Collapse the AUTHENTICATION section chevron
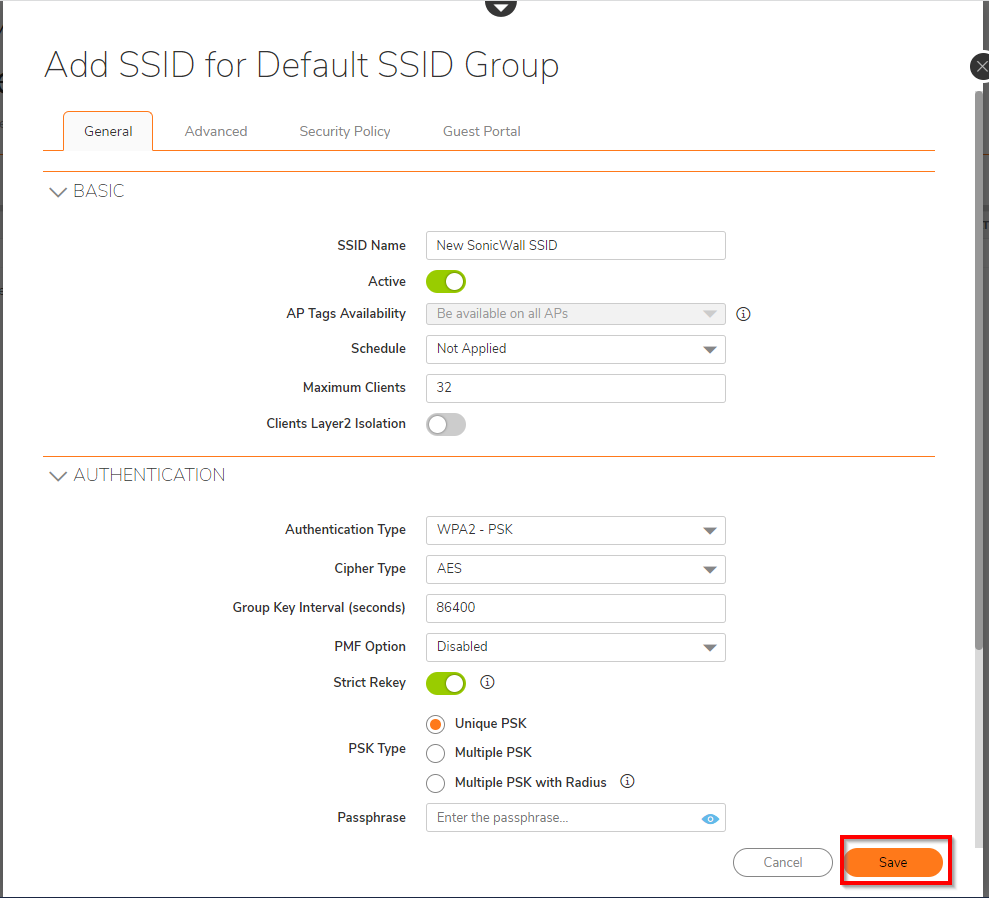Viewport: 989px width, 898px height. point(57,476)
